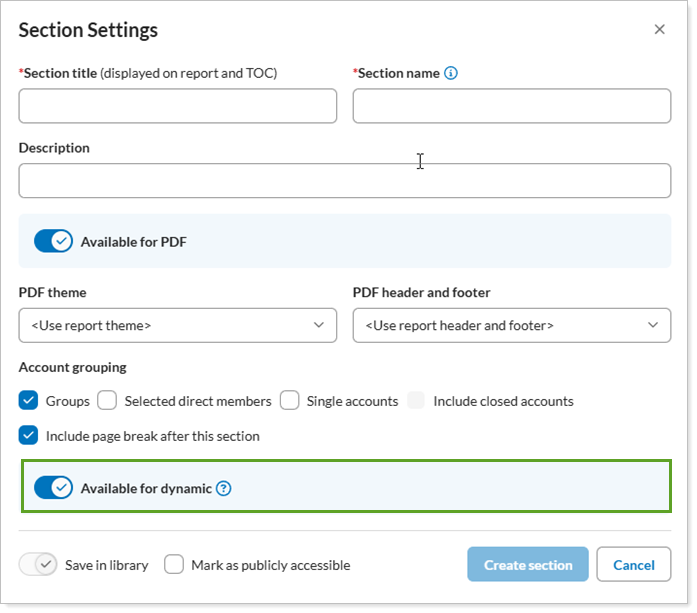Expand the PDF header and footer dropdown

pyautogui.click(x=511, y=325)
